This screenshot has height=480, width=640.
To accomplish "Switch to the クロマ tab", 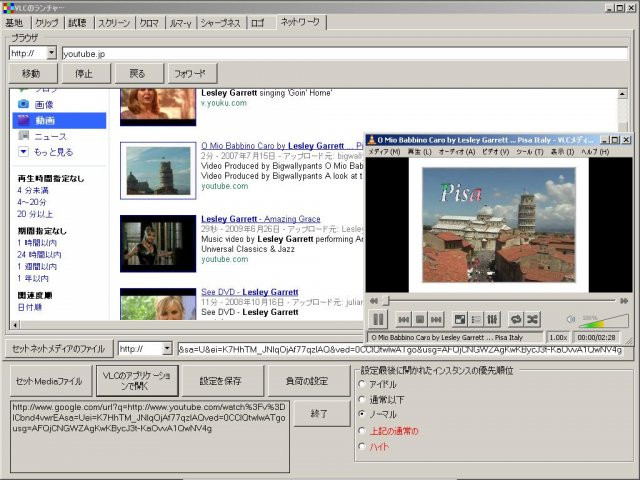I will click(x=149, y=23).
